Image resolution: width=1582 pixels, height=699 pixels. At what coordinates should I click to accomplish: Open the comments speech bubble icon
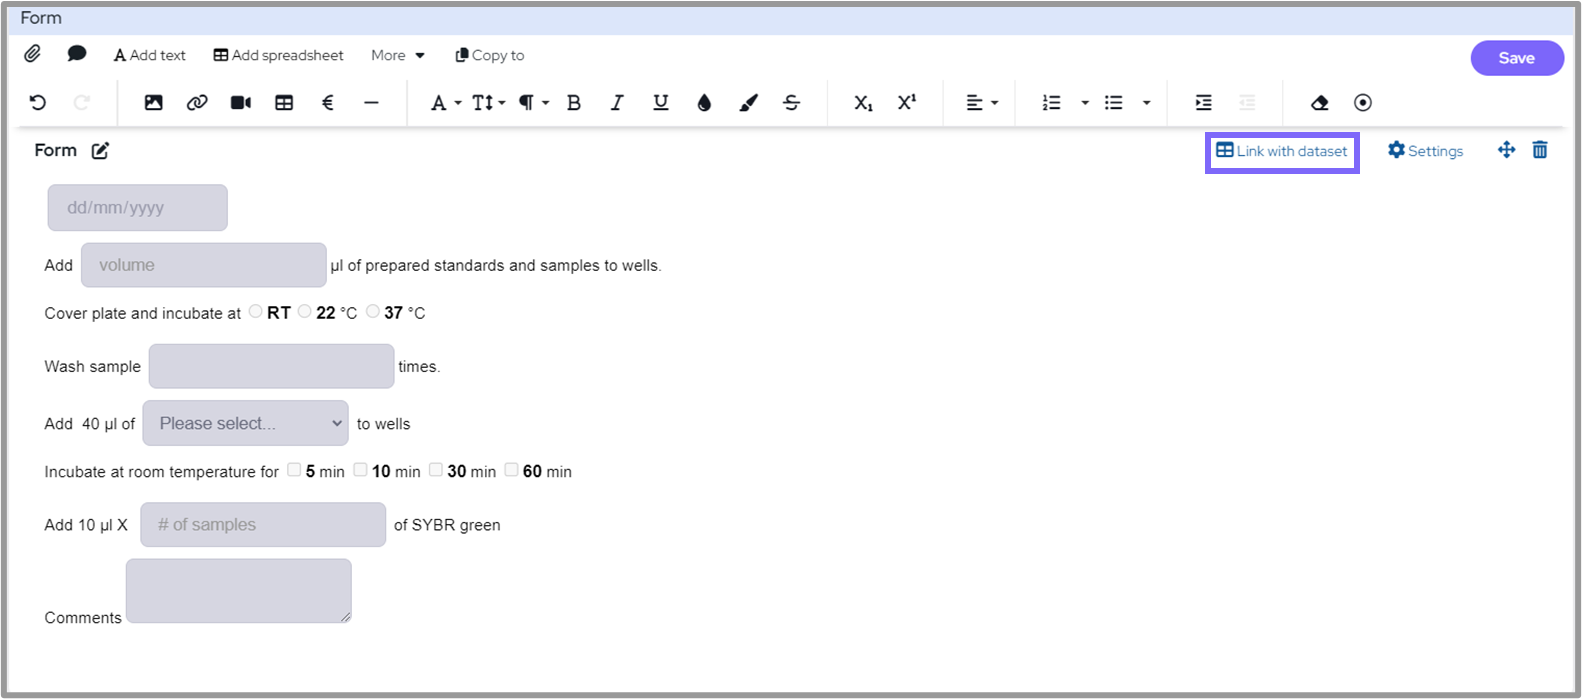76,54
